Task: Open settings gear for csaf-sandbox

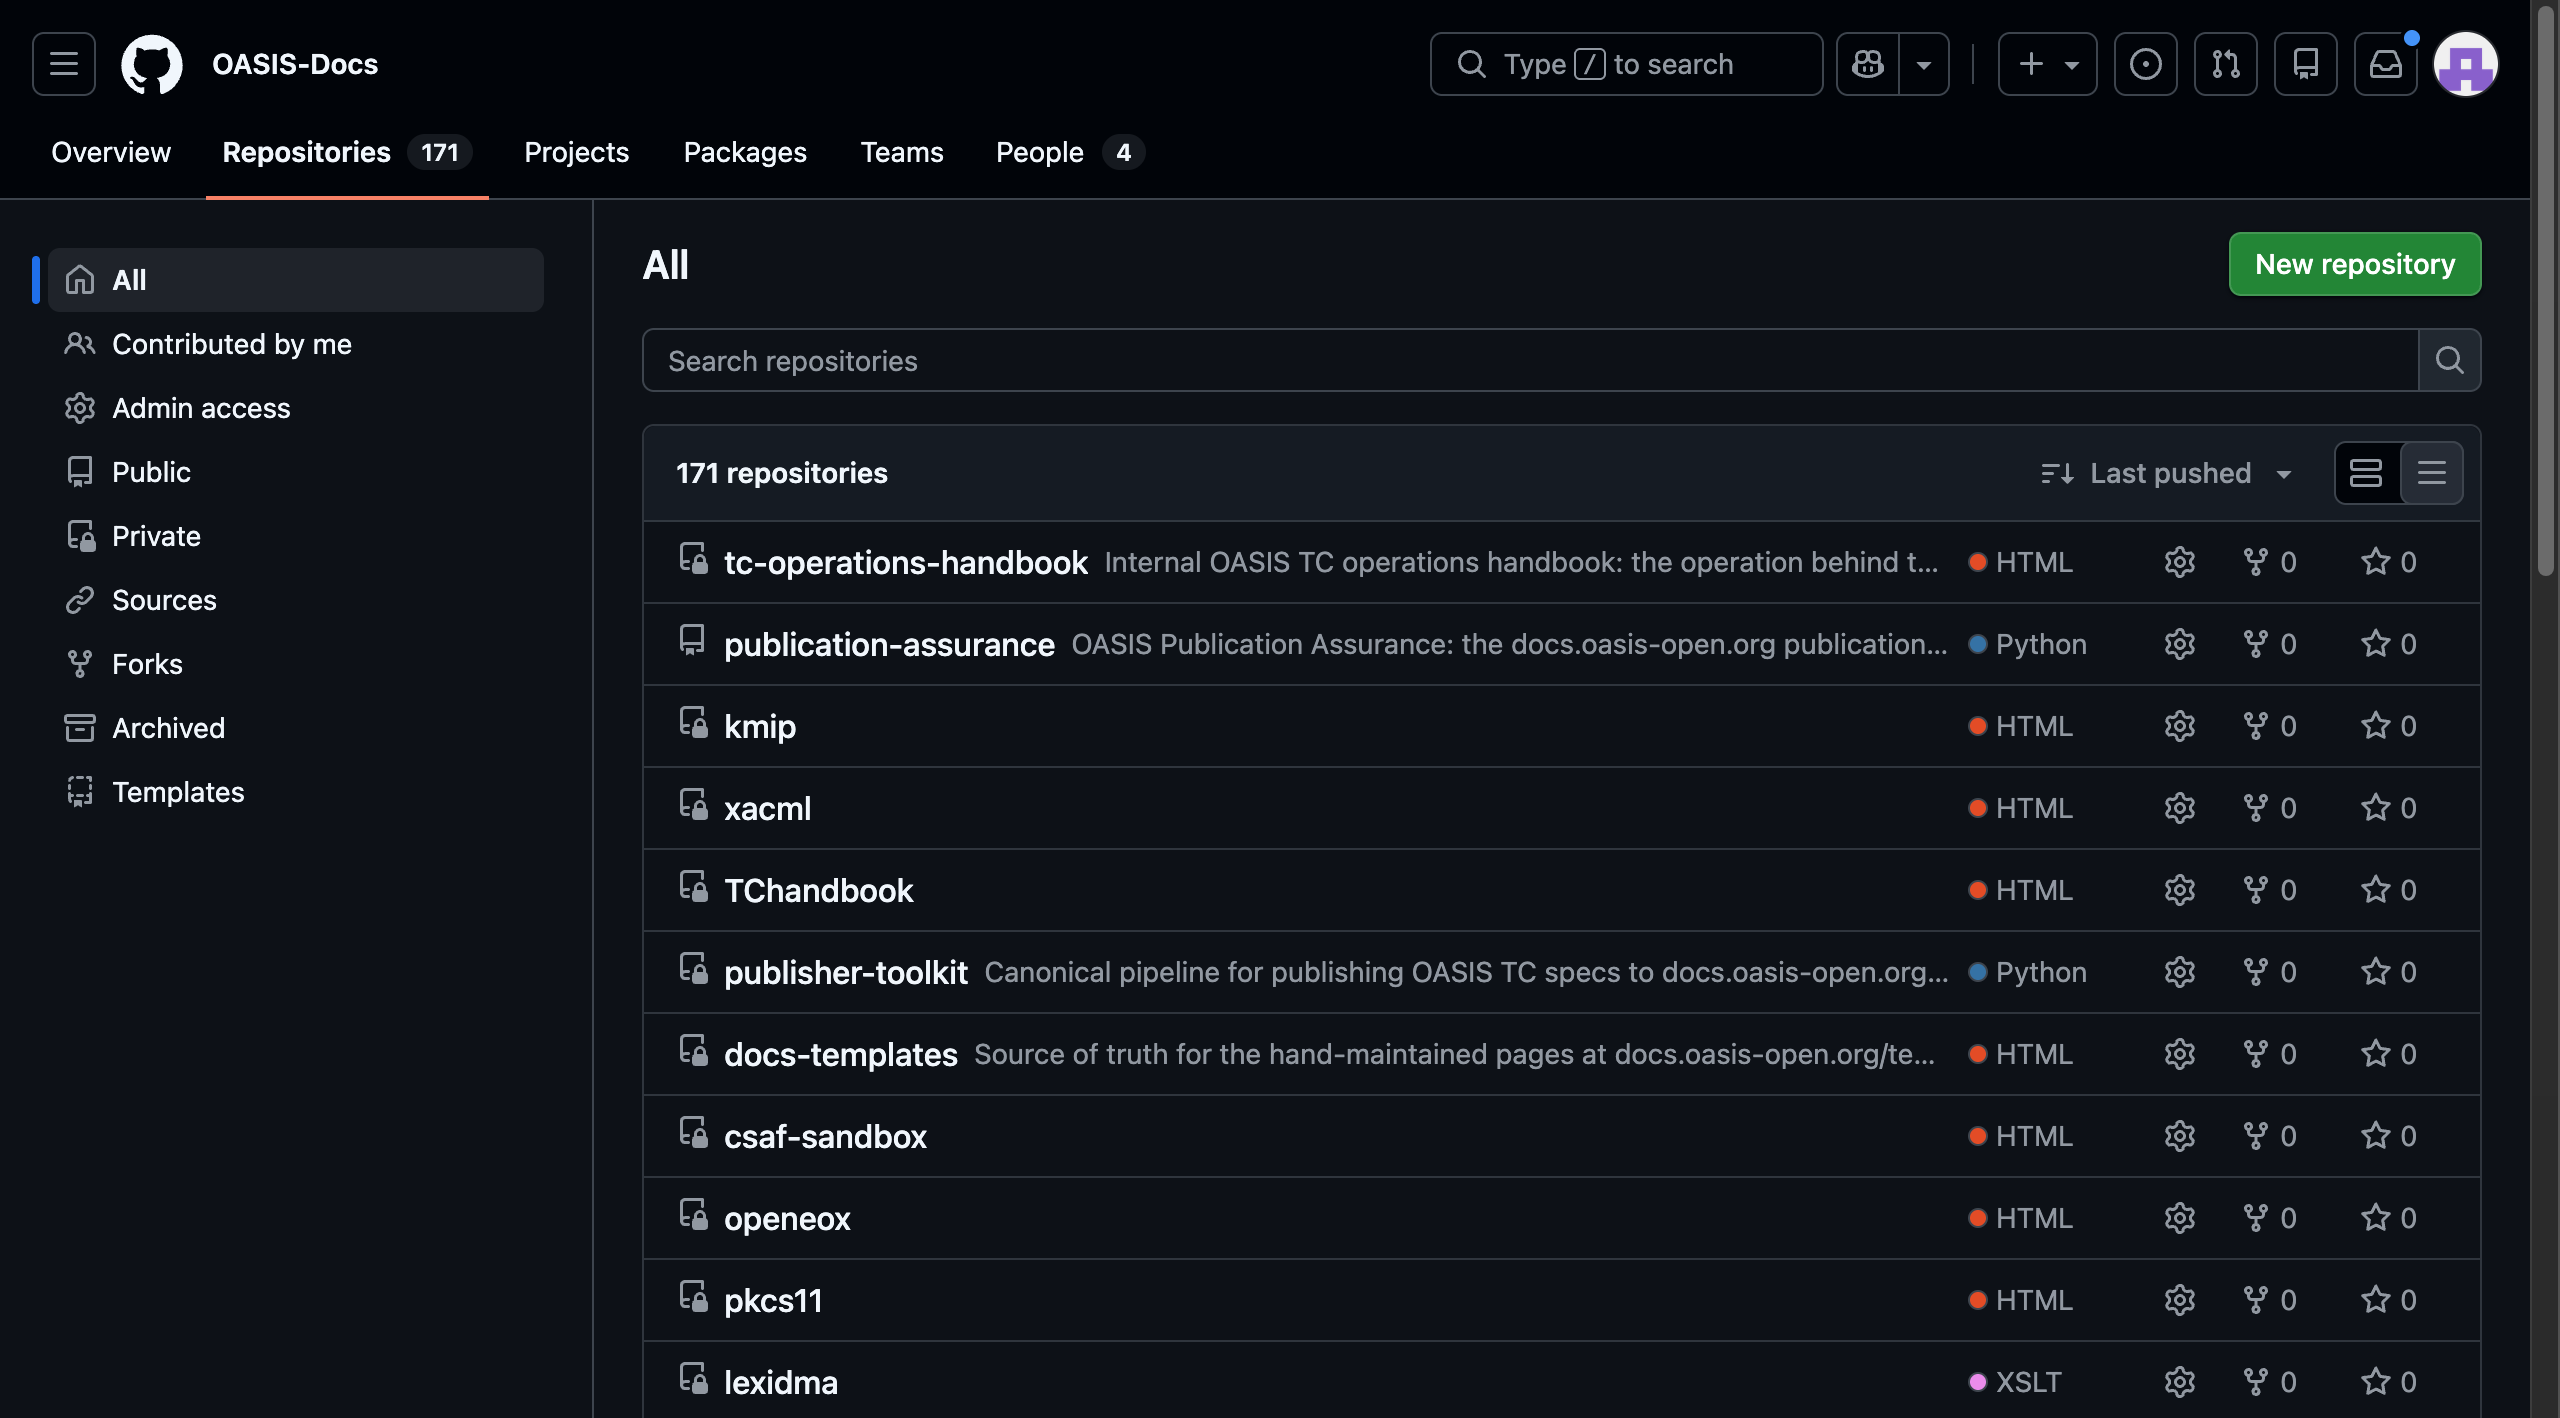Action: tap(2180, 1136)
